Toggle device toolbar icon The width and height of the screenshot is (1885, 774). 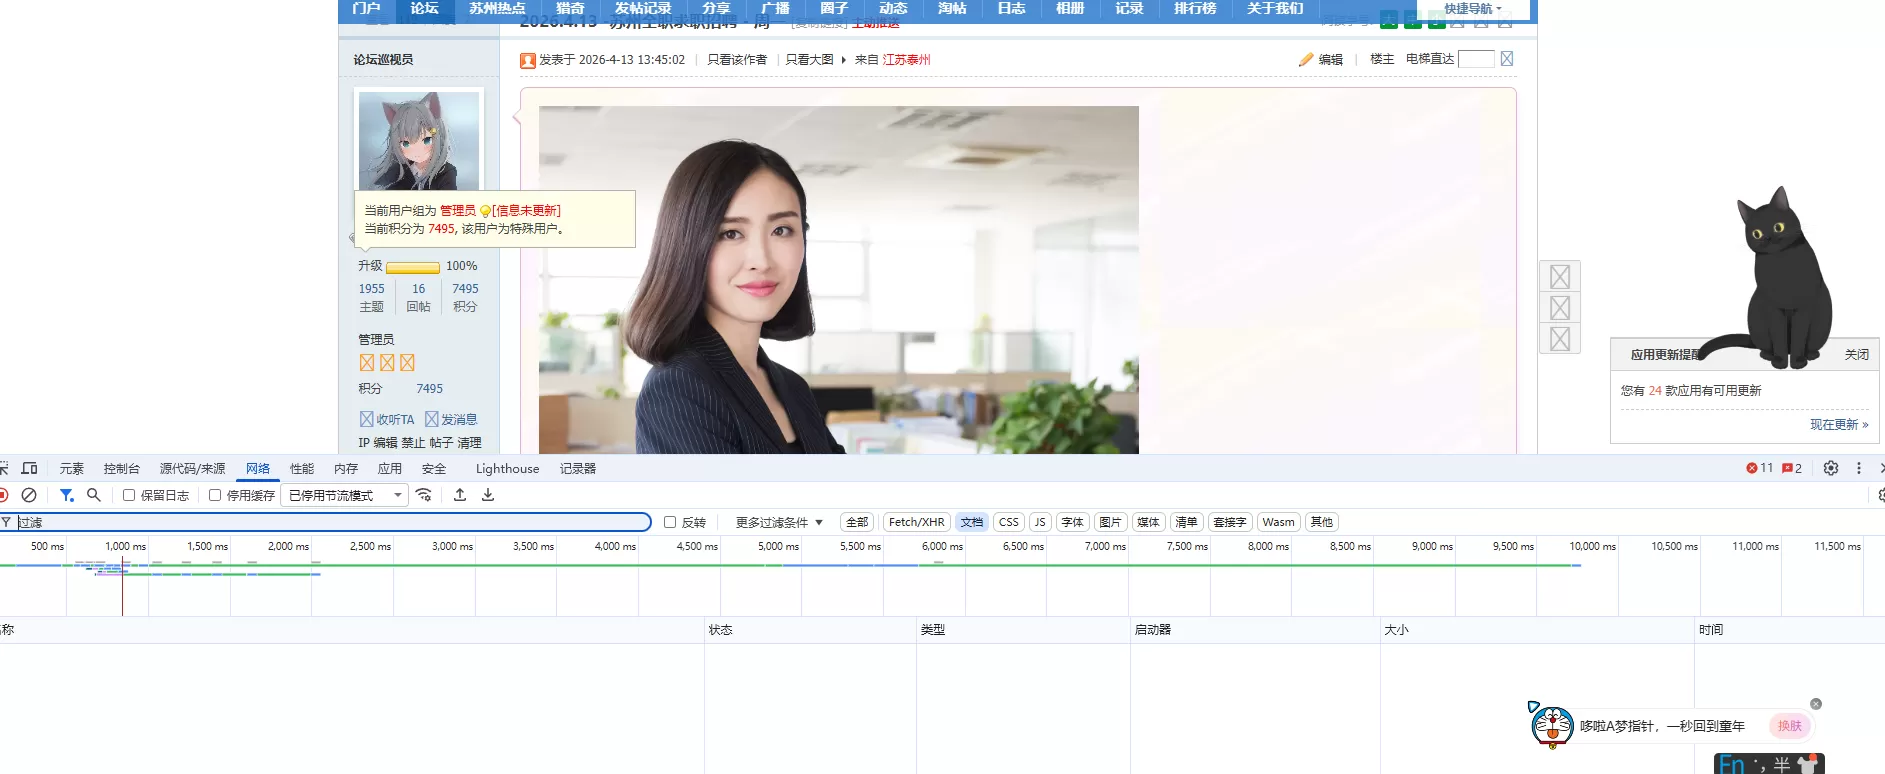[30, 468]
